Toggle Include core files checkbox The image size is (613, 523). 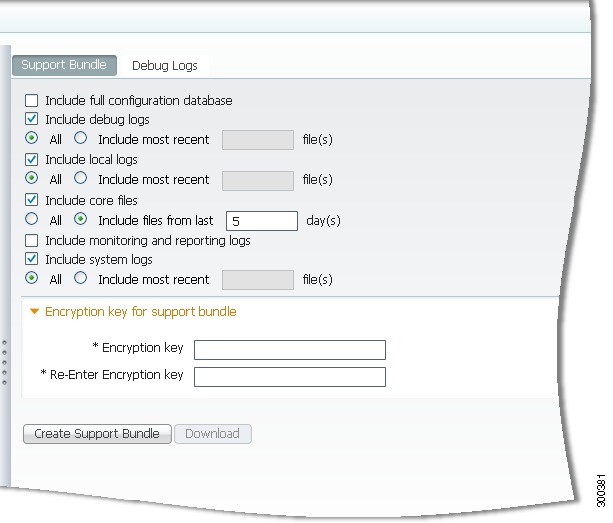[31, 200]
